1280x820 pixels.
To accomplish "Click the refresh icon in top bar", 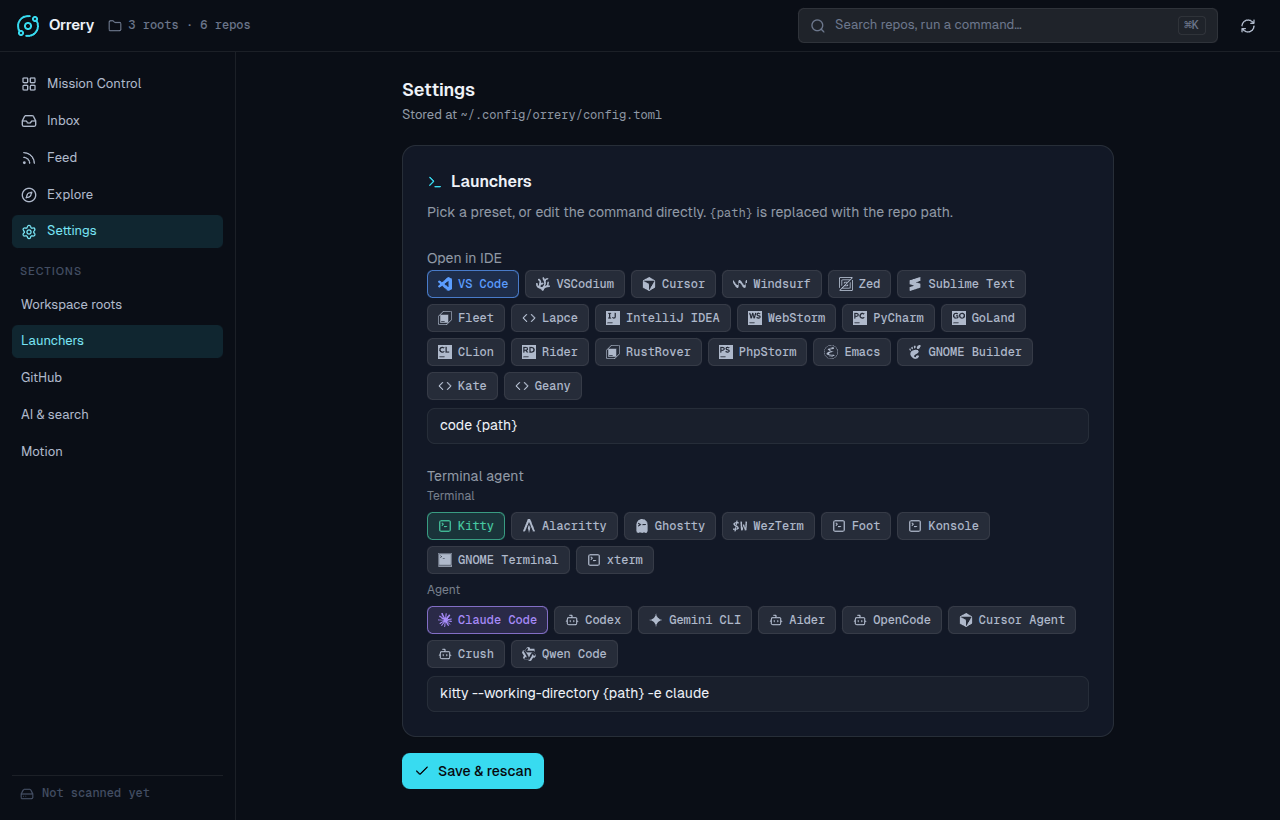I will (1248, 26).
